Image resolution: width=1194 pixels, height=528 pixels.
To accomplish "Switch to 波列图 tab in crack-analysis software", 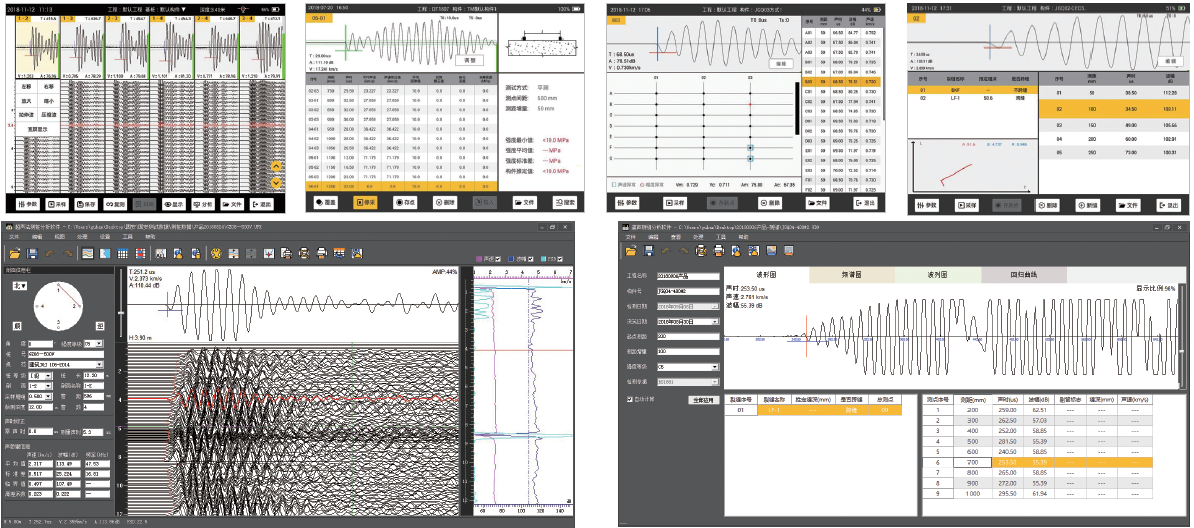I will 938,274.
